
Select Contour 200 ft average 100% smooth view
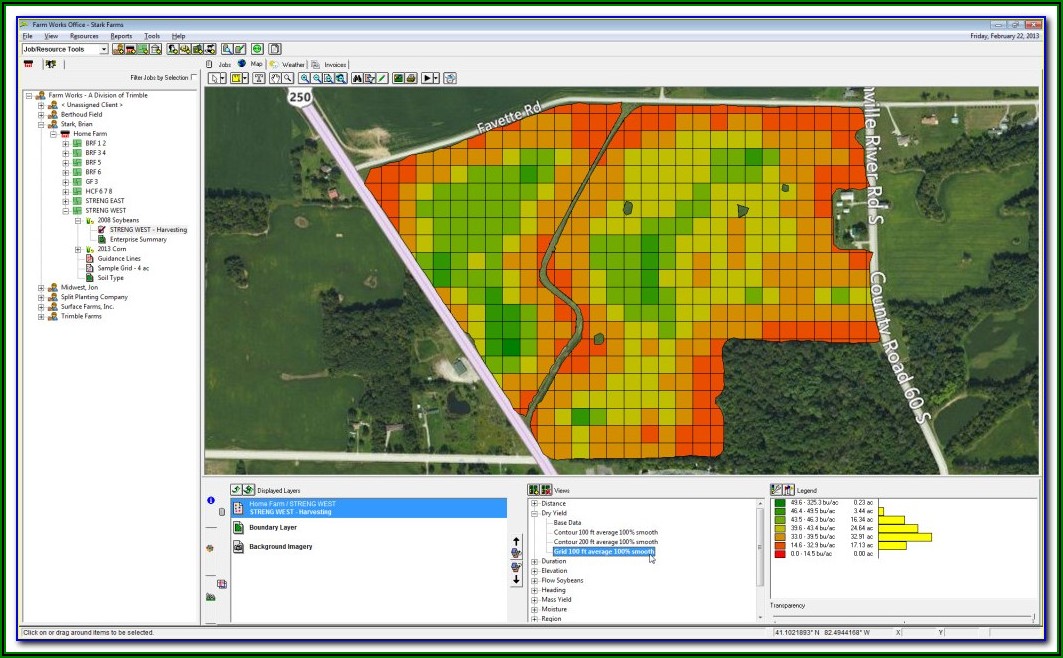(x=605, y=542)
